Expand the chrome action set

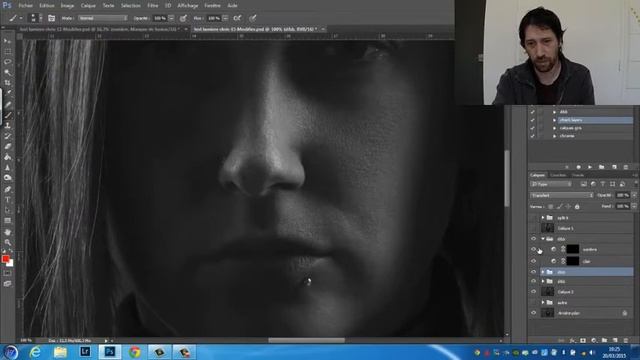click(x=554, y=136)
